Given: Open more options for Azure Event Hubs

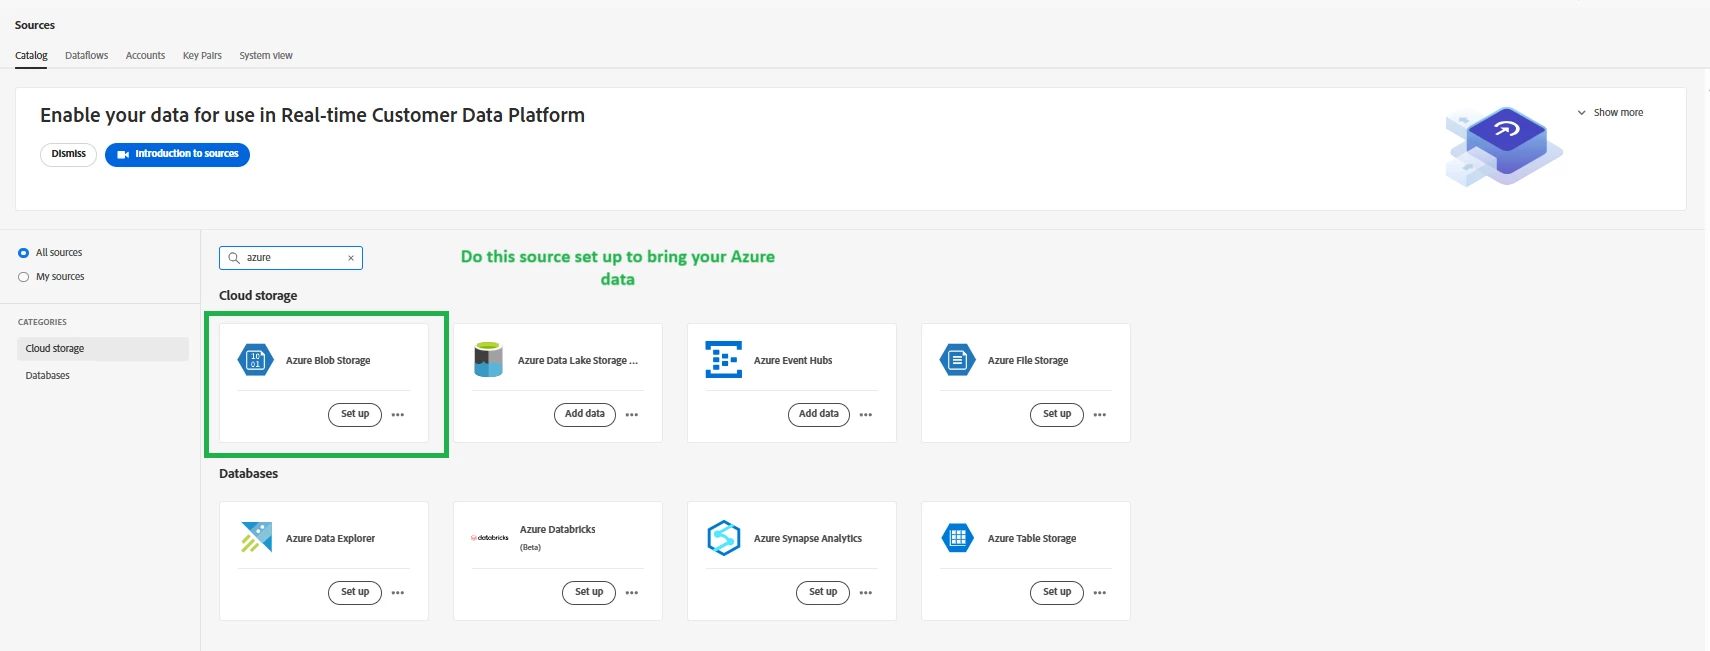Looking at the screenshot, I should click(x=866, y=415).
